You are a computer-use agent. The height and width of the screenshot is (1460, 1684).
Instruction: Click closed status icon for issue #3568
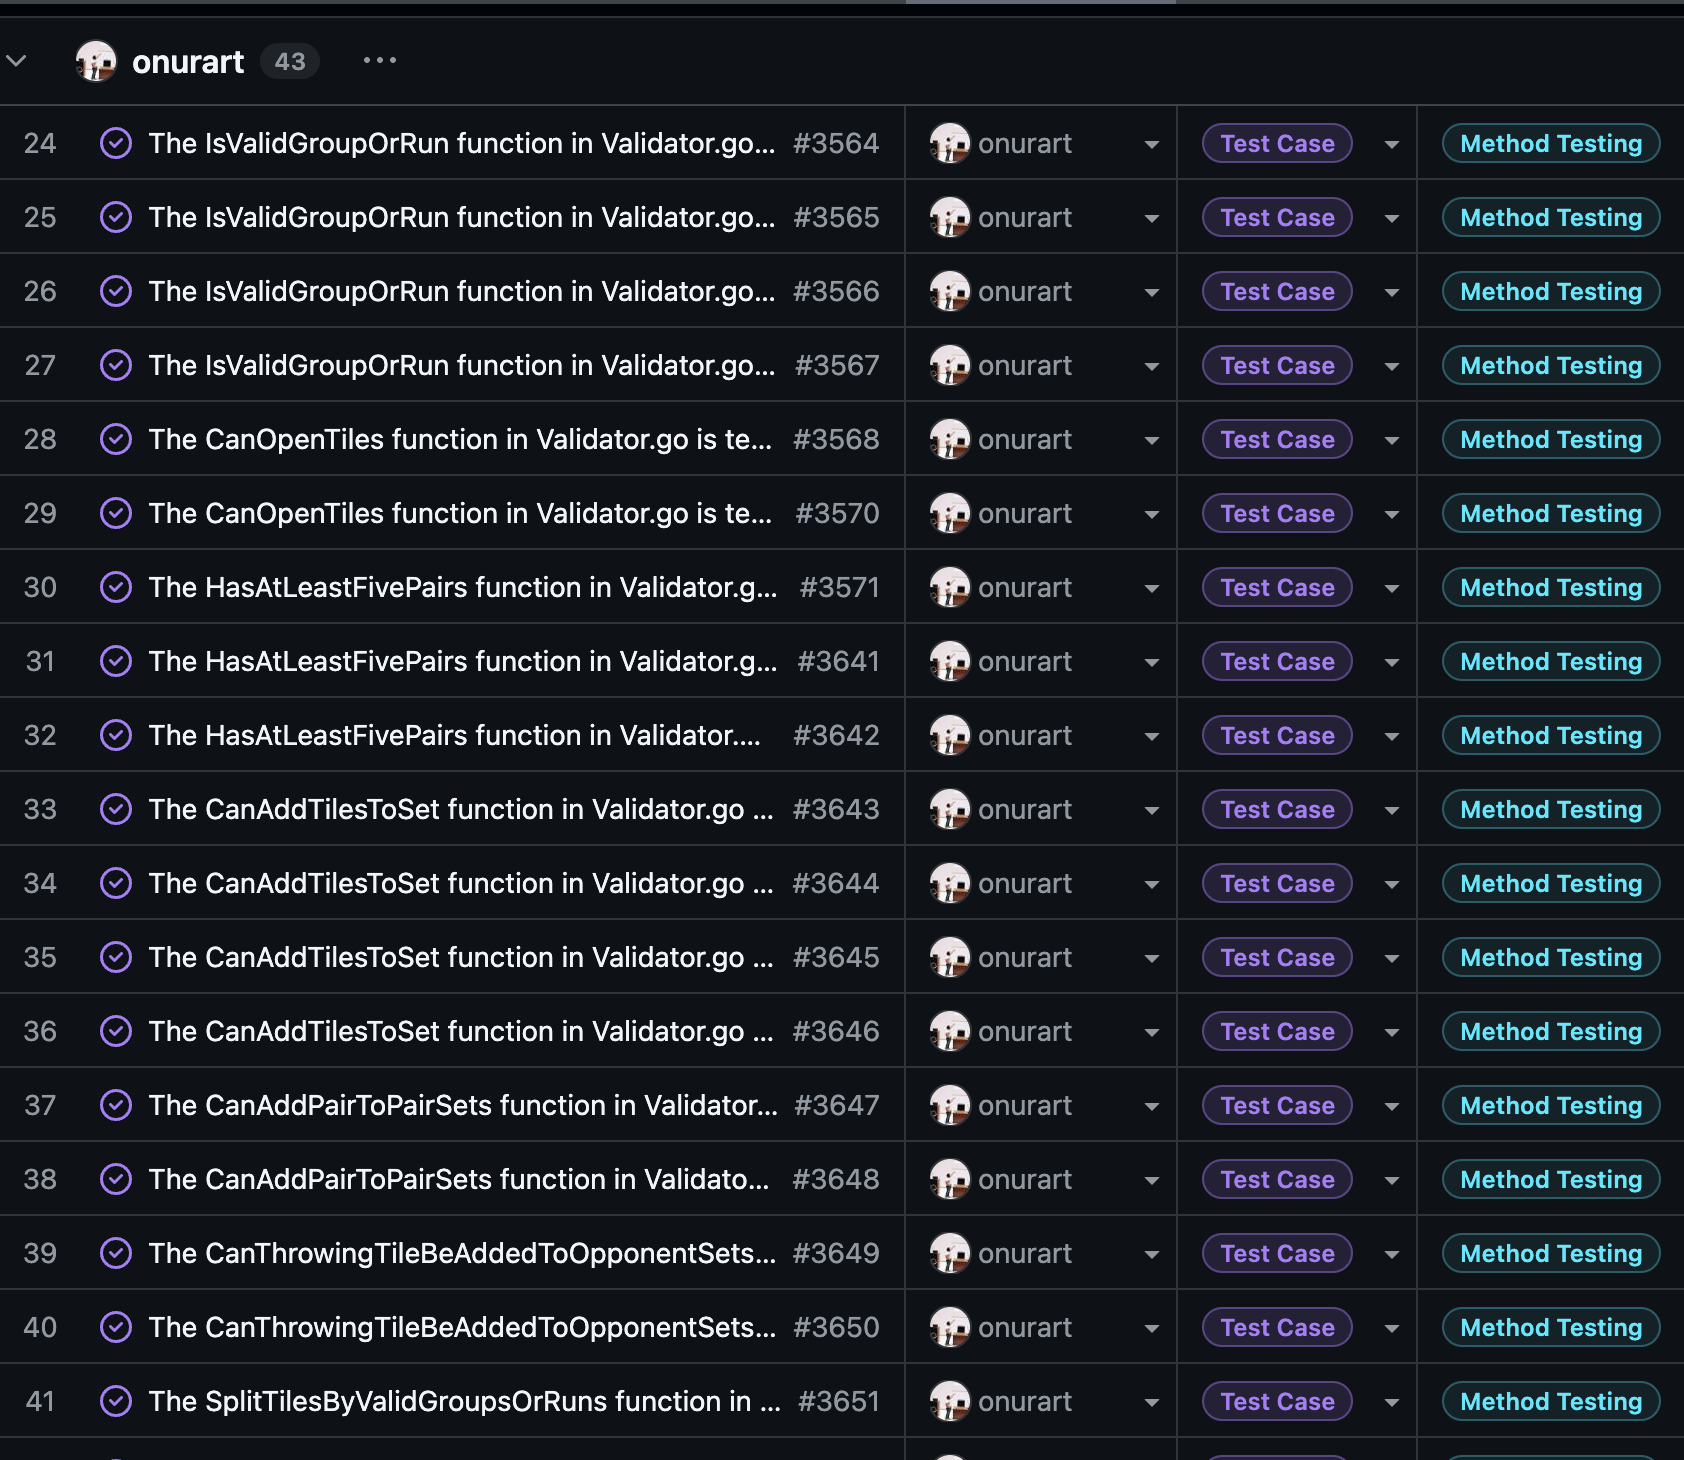[116, 440]
